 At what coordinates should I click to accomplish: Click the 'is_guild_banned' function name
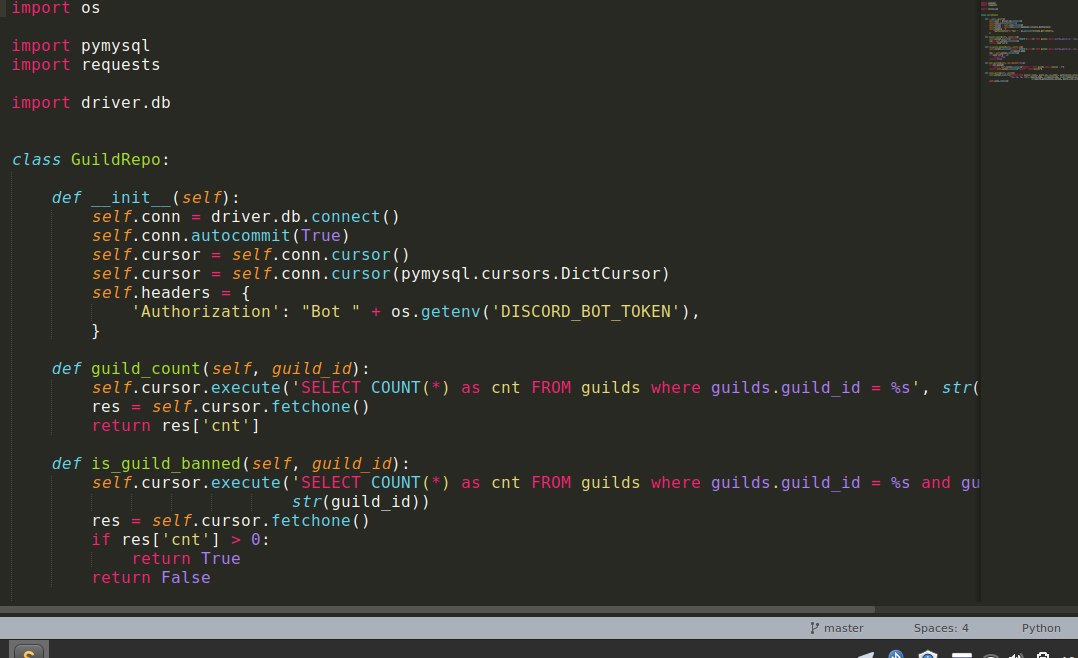click(x=165, y=463)
